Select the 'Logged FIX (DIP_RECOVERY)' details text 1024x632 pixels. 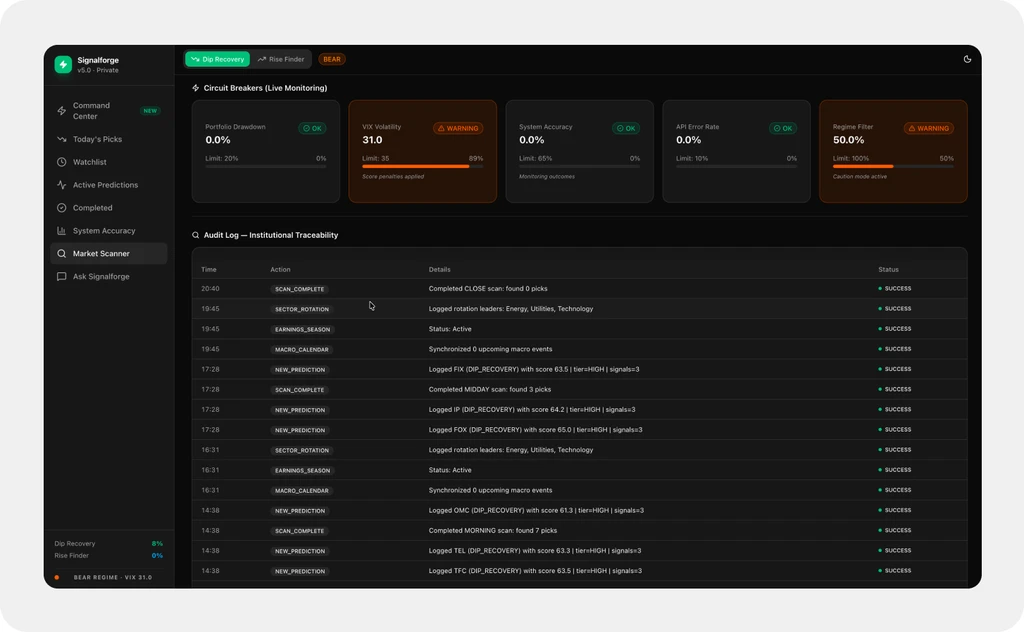click(534, 369)
